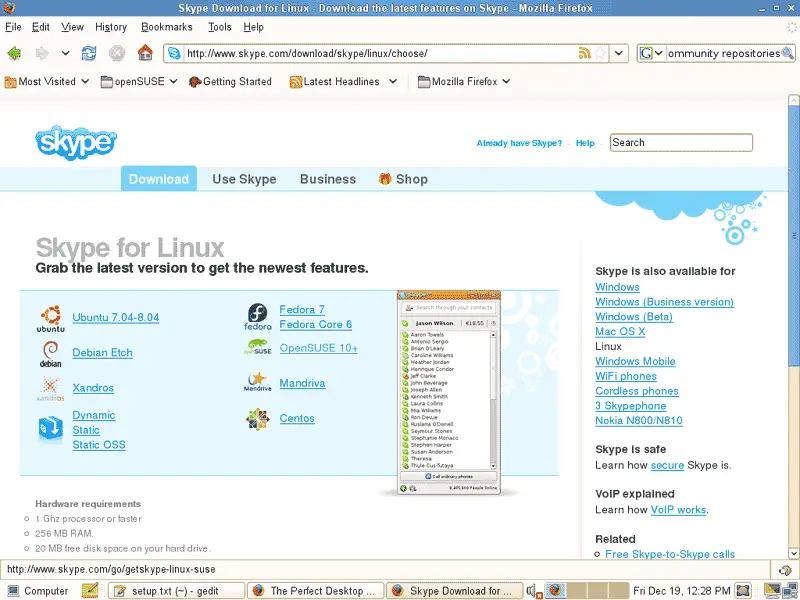Click the Ubuntu 7.04-8.04 link
Screen dimensions: 800x600
tap(116, 317)
